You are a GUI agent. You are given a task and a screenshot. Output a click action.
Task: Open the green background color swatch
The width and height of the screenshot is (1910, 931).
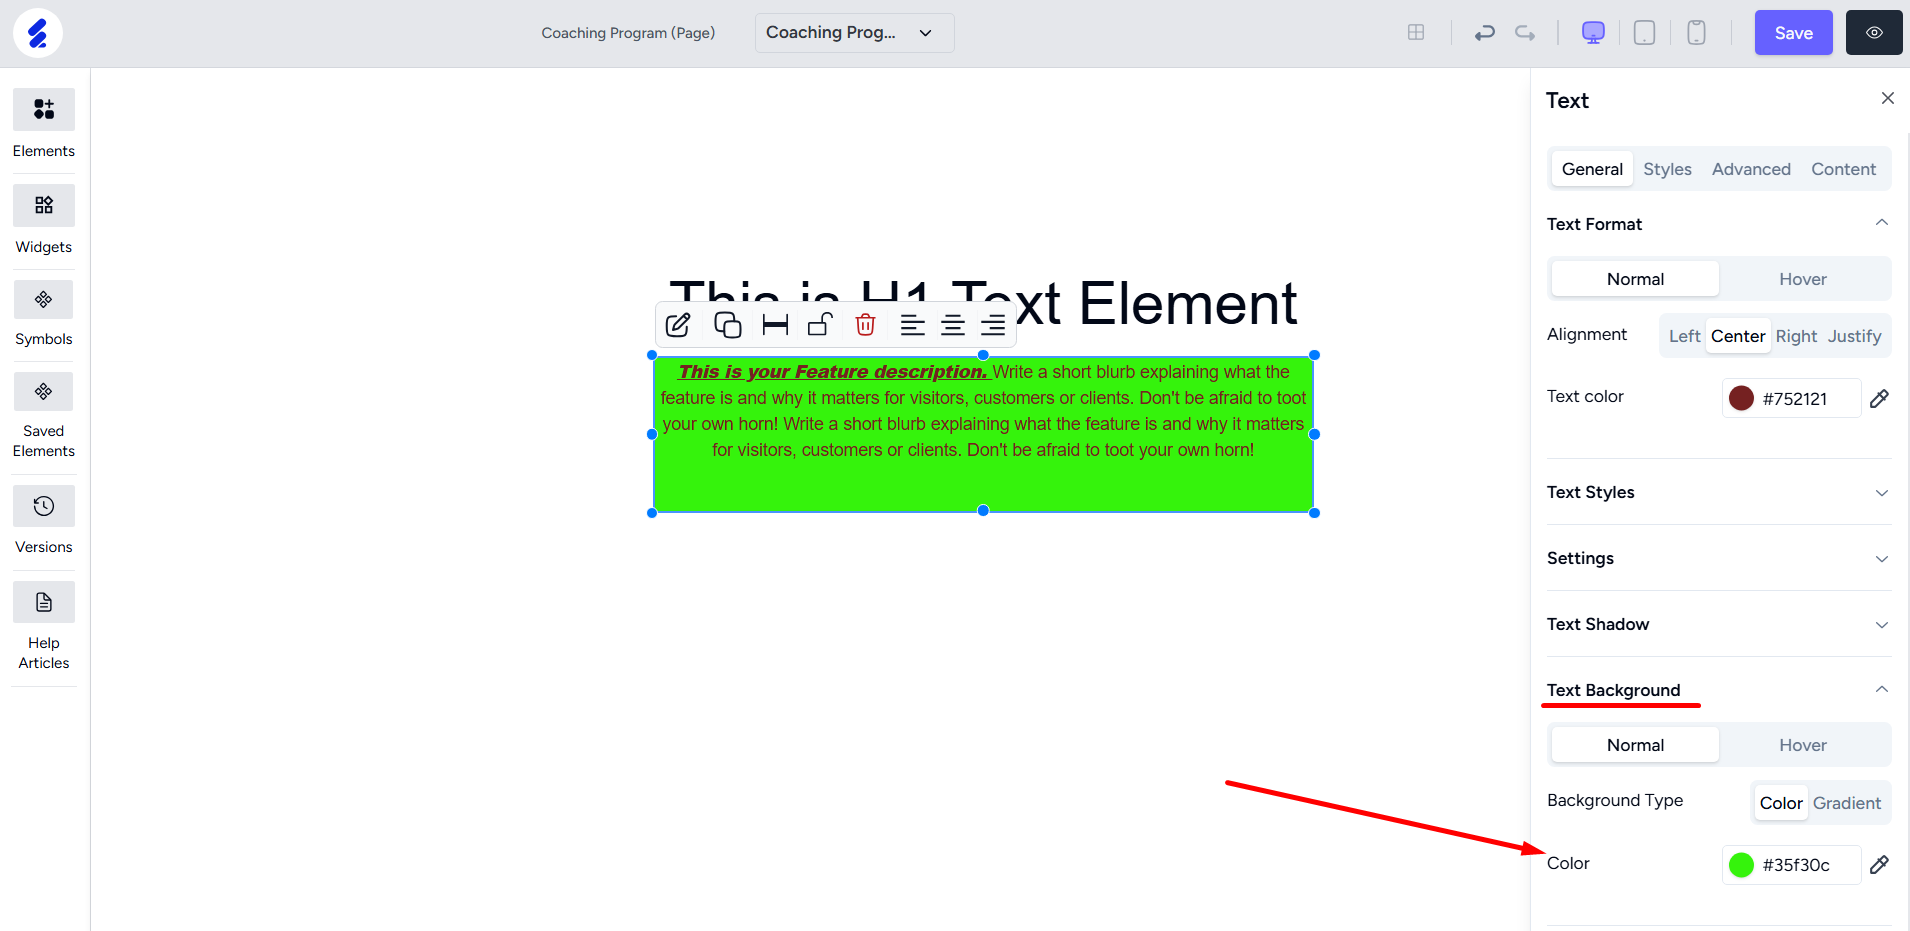1741,864
